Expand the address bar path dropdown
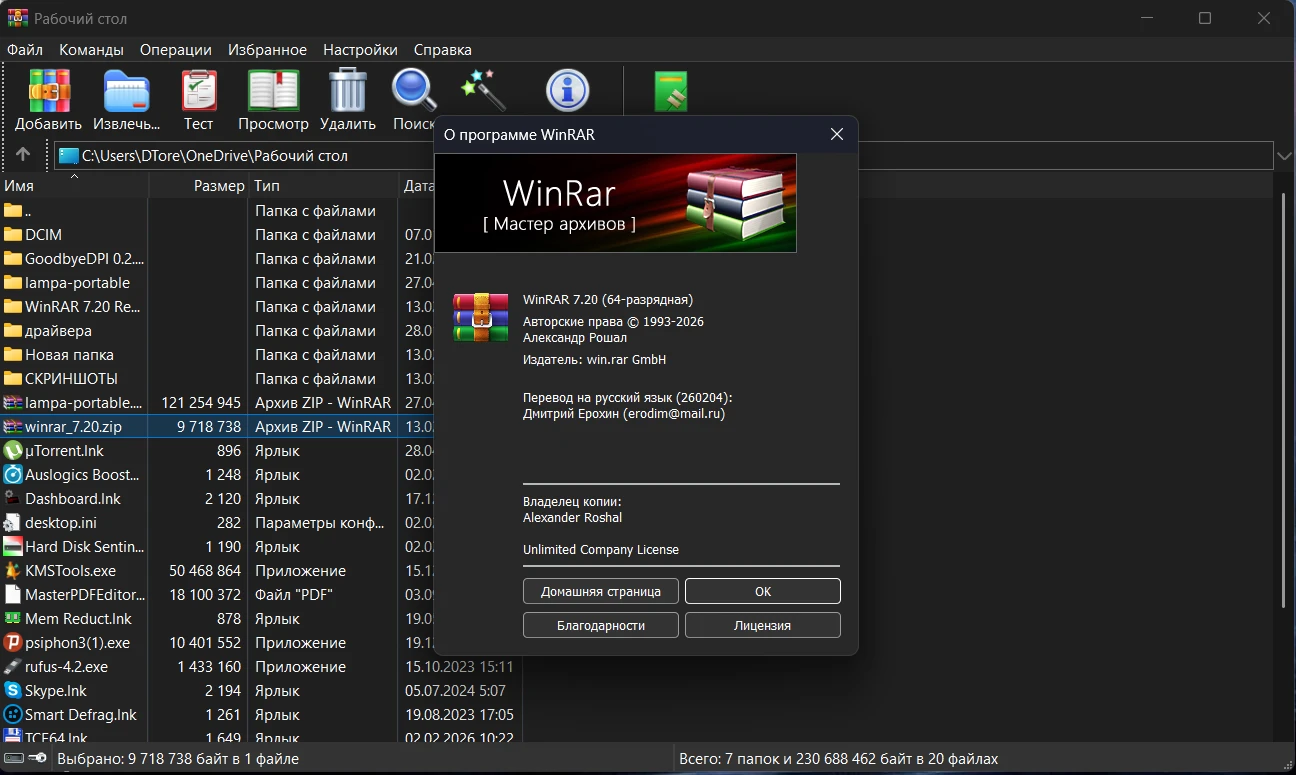The height and width of the screenshot is (775, 1296). [x=1284, y=156]
